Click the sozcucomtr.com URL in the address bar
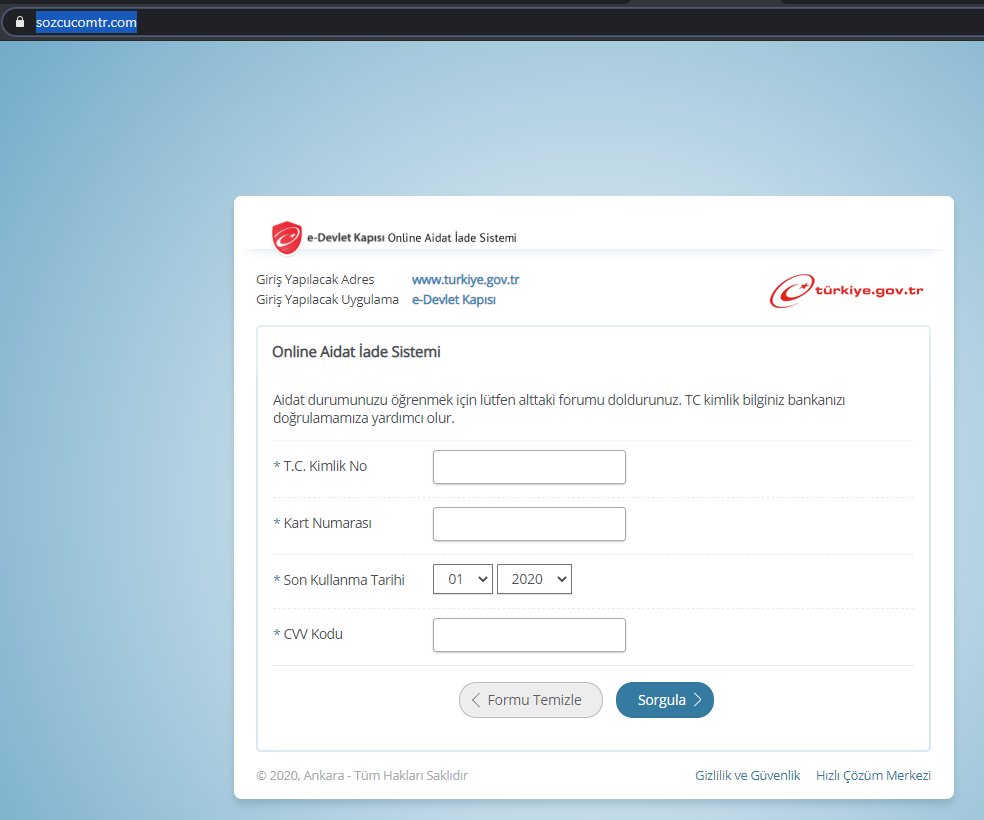 click(x=86, y=22)
